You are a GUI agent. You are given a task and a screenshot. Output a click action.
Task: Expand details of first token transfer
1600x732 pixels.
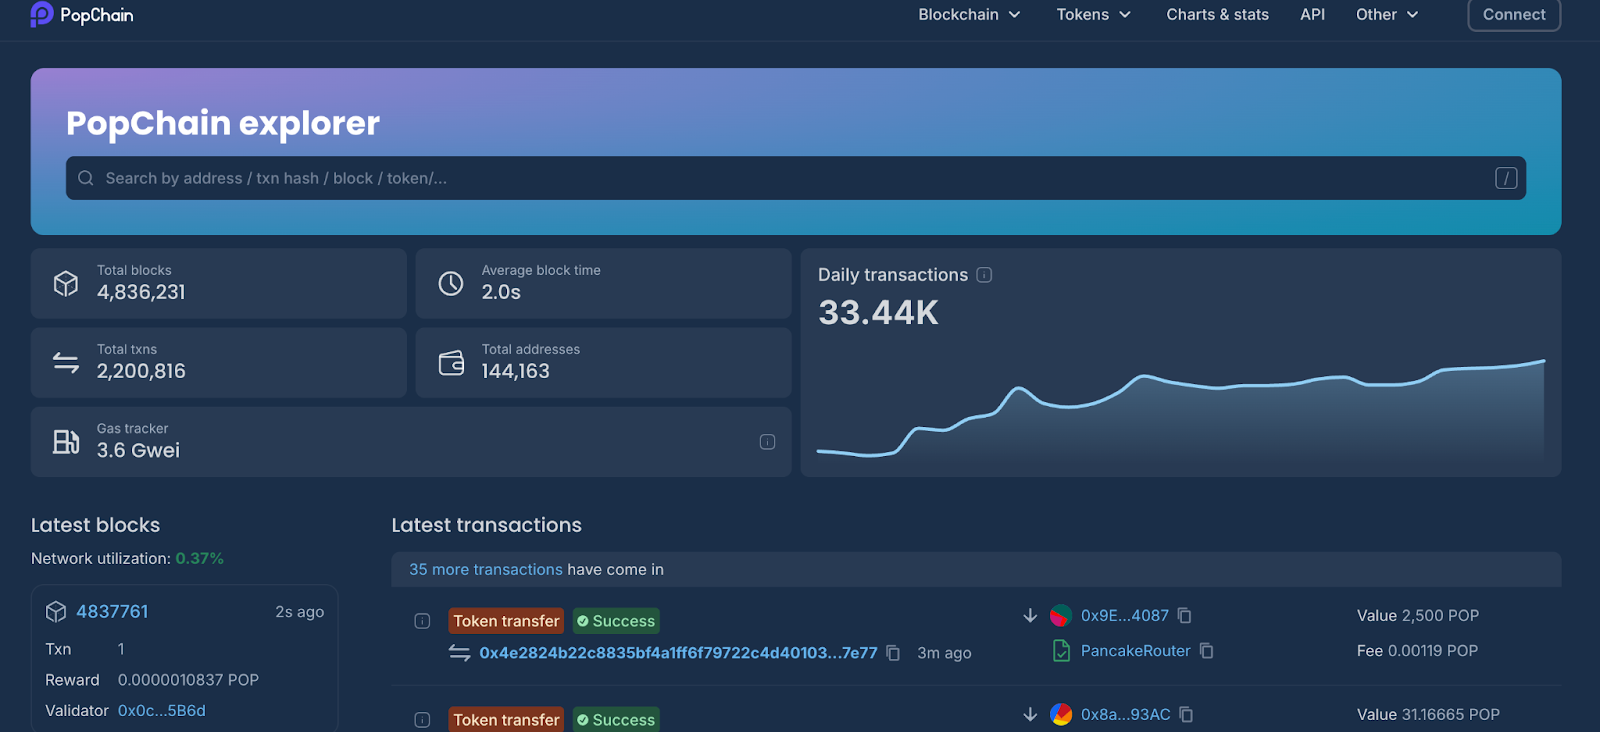tap(422, 621)
